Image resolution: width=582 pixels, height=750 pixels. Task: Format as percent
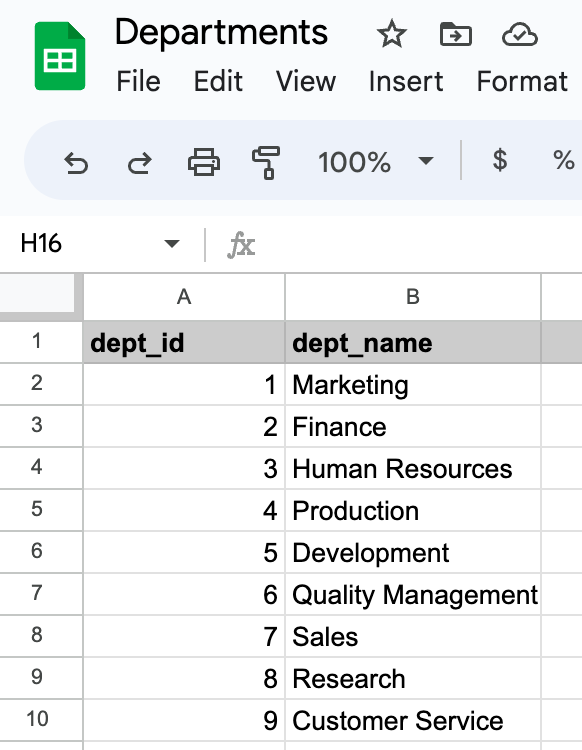pyautogui.click(x=563, y=160)
